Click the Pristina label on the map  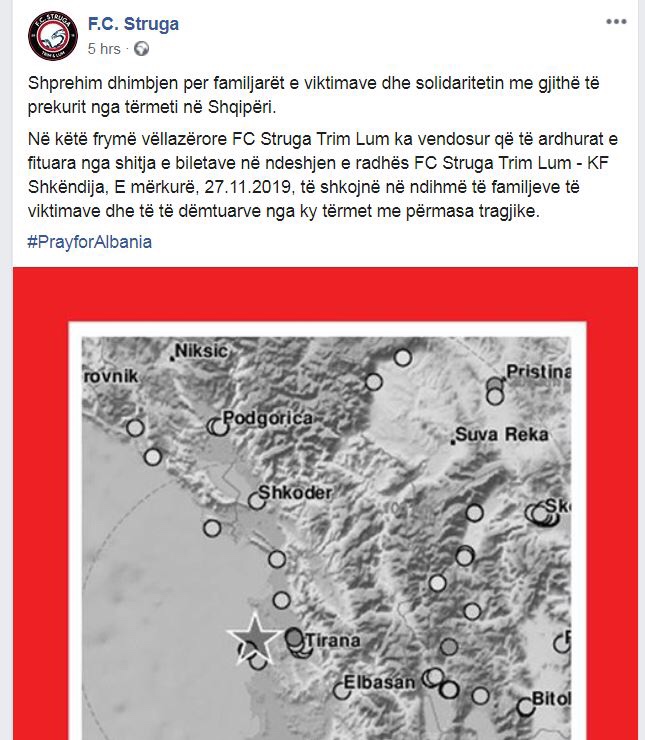tap(538, 372)
